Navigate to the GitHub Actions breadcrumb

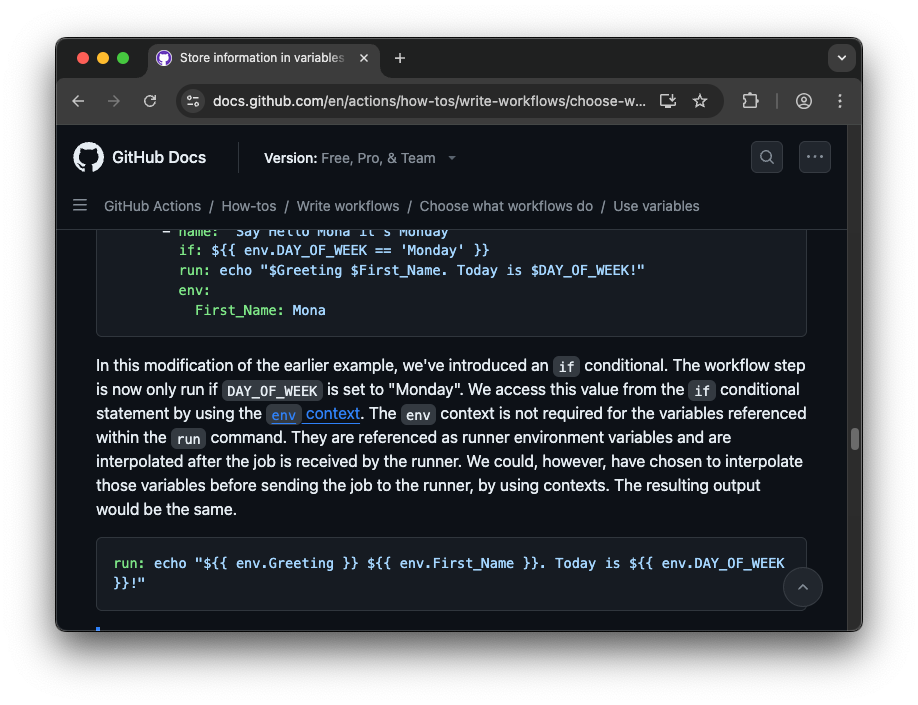(152, 206)
